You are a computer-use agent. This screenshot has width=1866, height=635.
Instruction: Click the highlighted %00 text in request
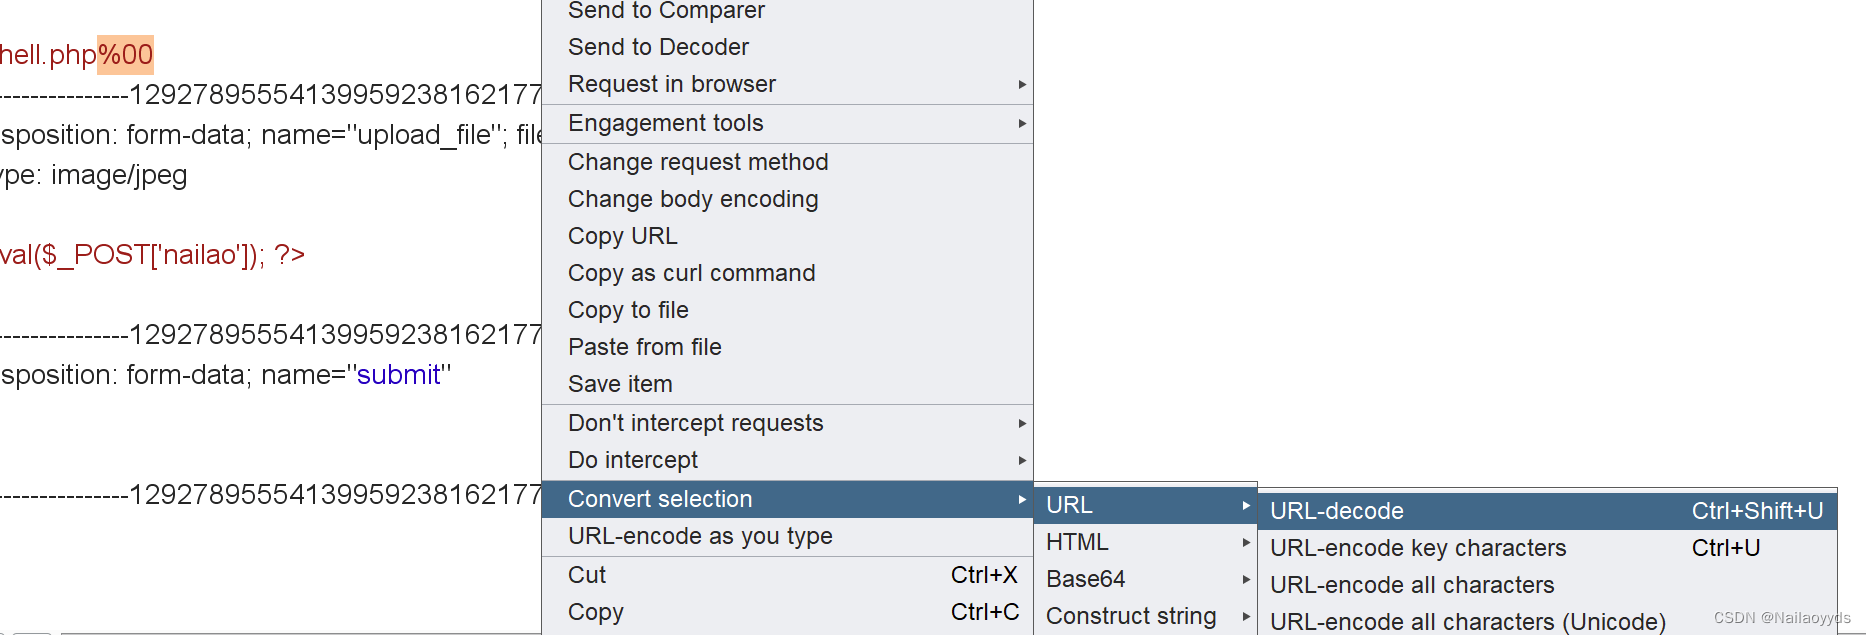[125, 54]
